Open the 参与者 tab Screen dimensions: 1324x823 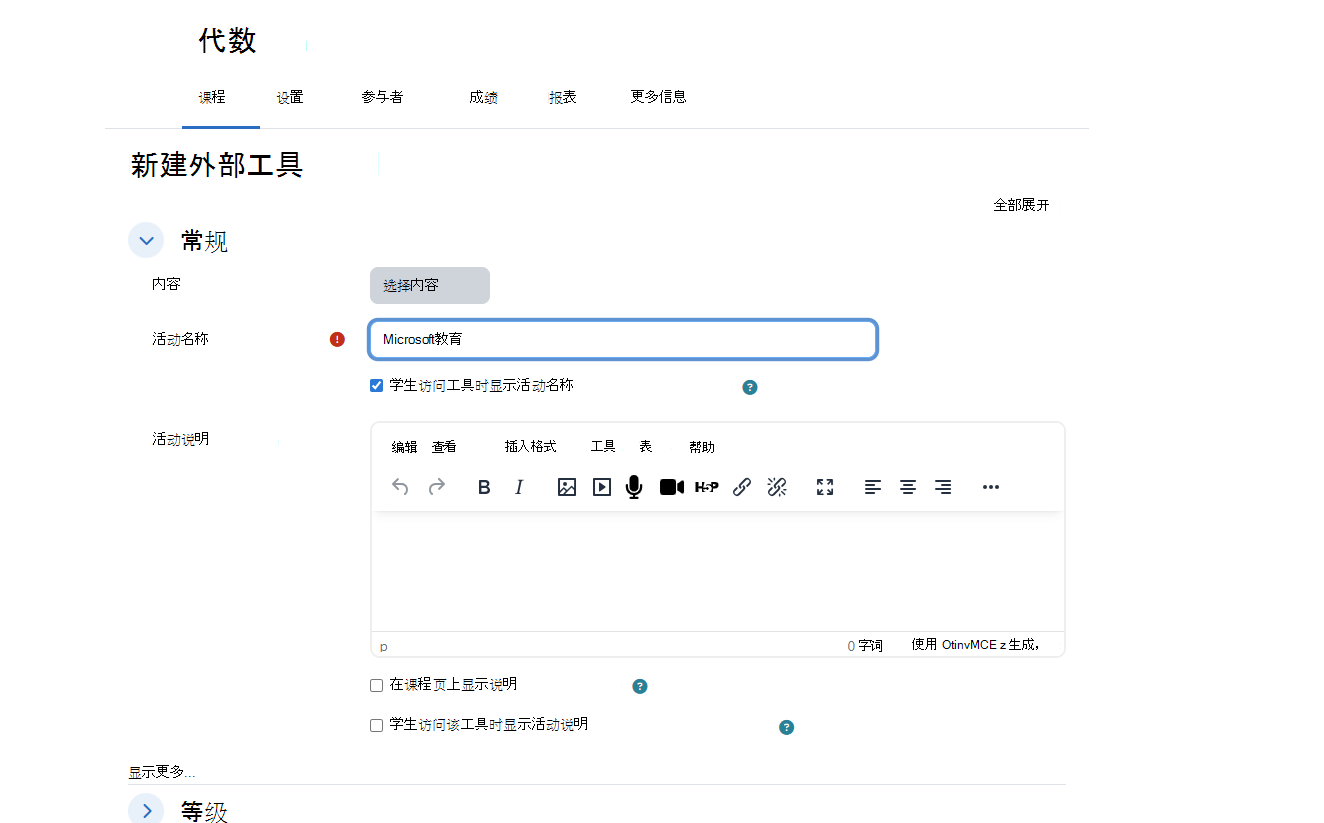(x=382, y=97)
